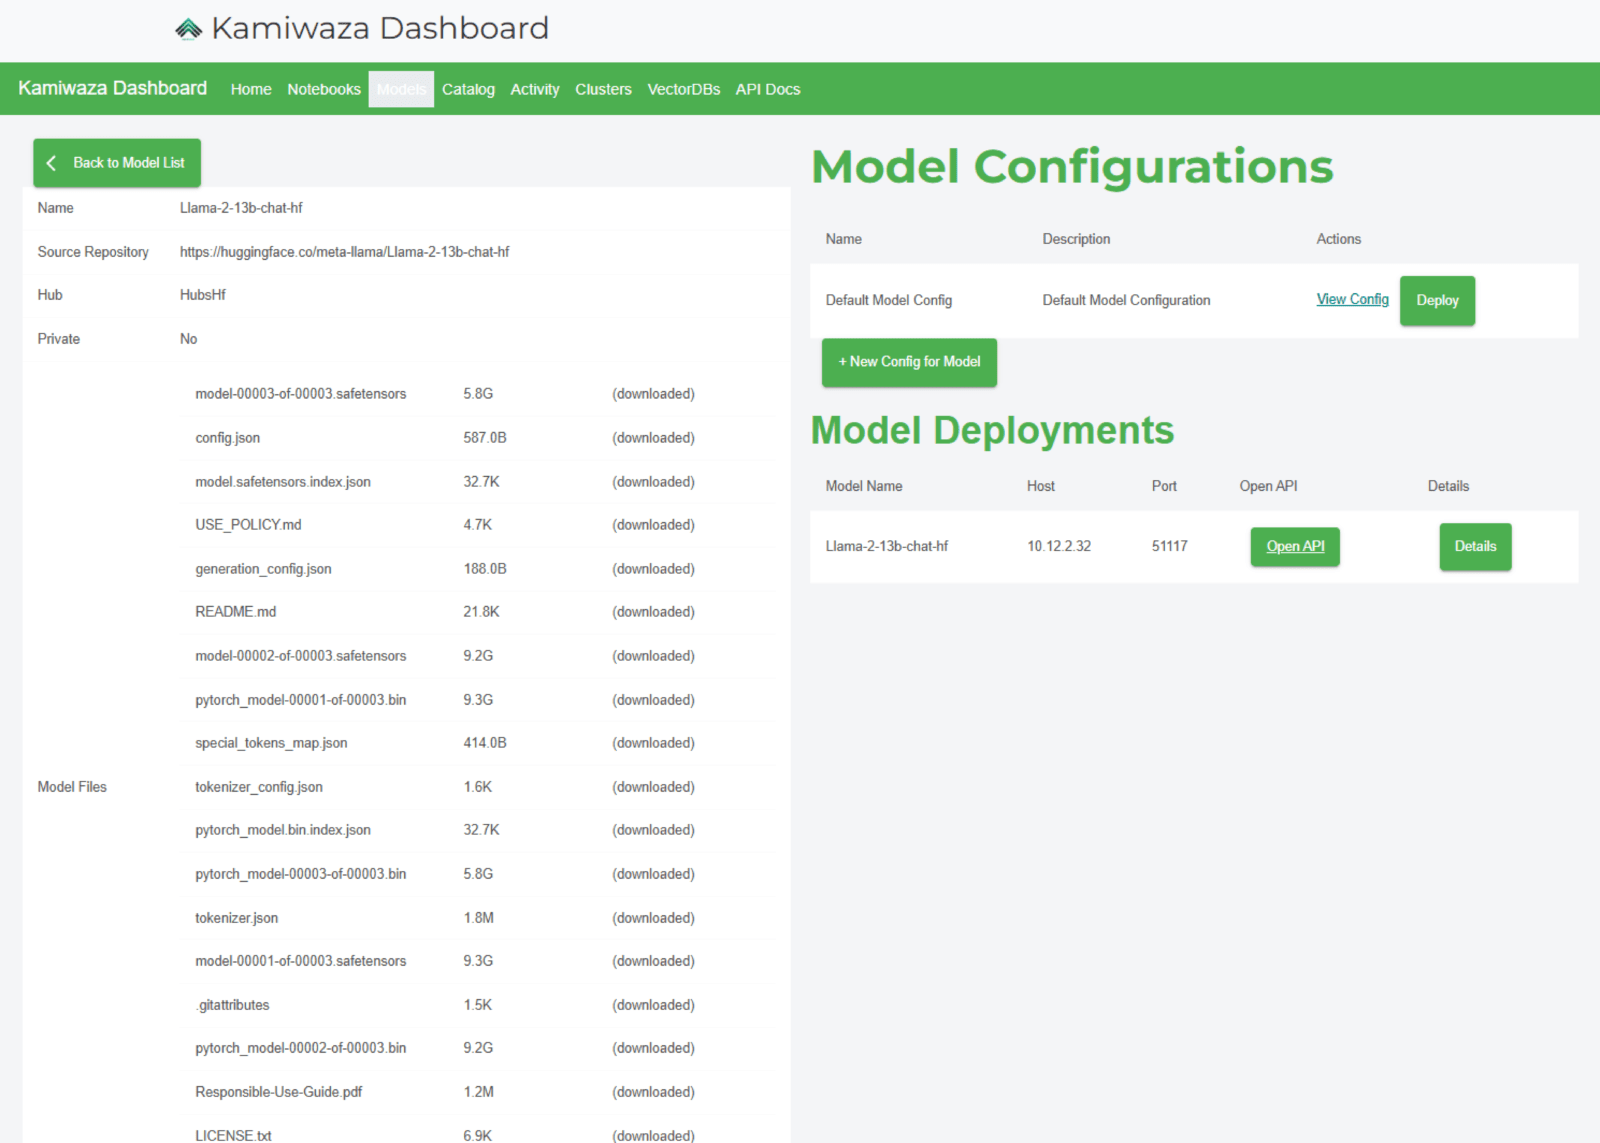Click the Llama-2-13b-chat-hf deployment name cell
The width and height of the screenshot is (1600, 1143).
887,546
